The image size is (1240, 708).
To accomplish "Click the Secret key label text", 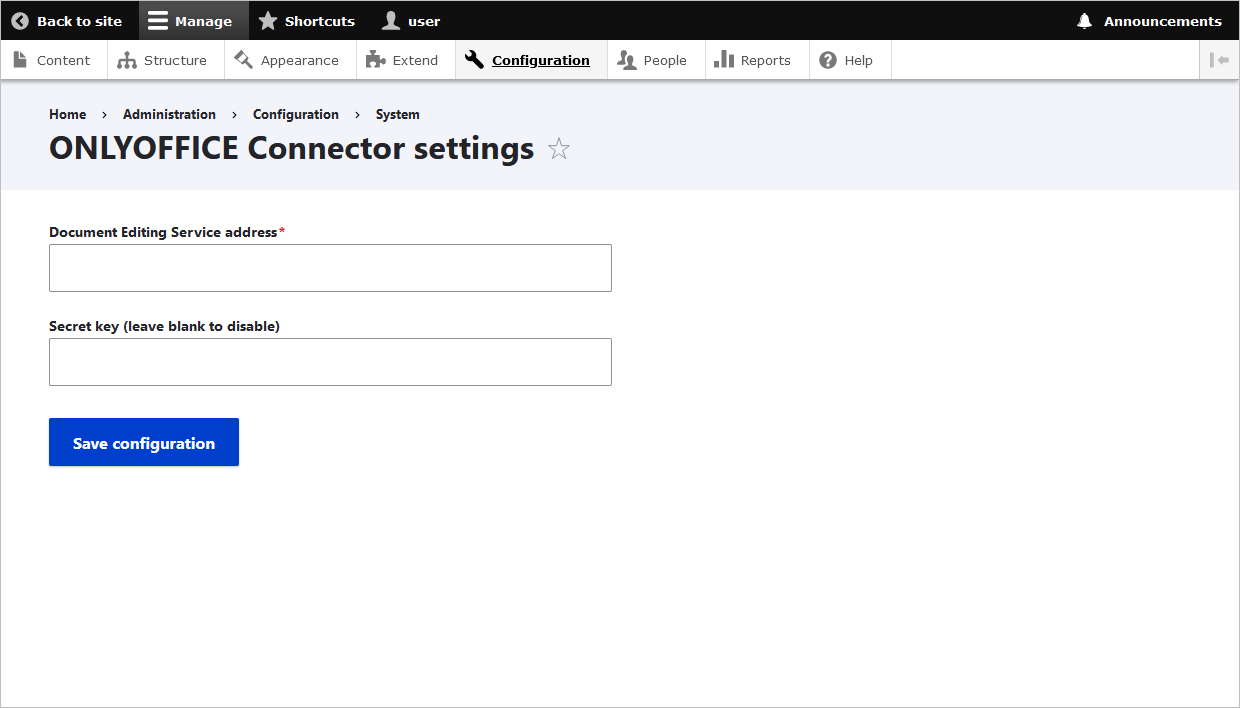I will (164, 326).
